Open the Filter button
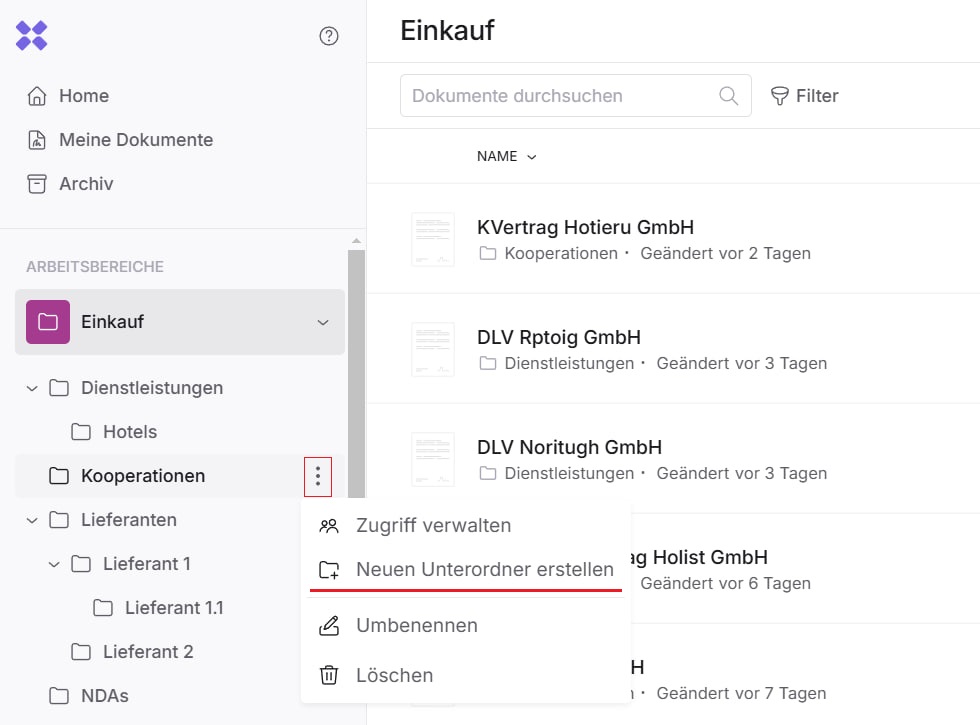Viewport: 980px width, 725px height. click(804, 96)
